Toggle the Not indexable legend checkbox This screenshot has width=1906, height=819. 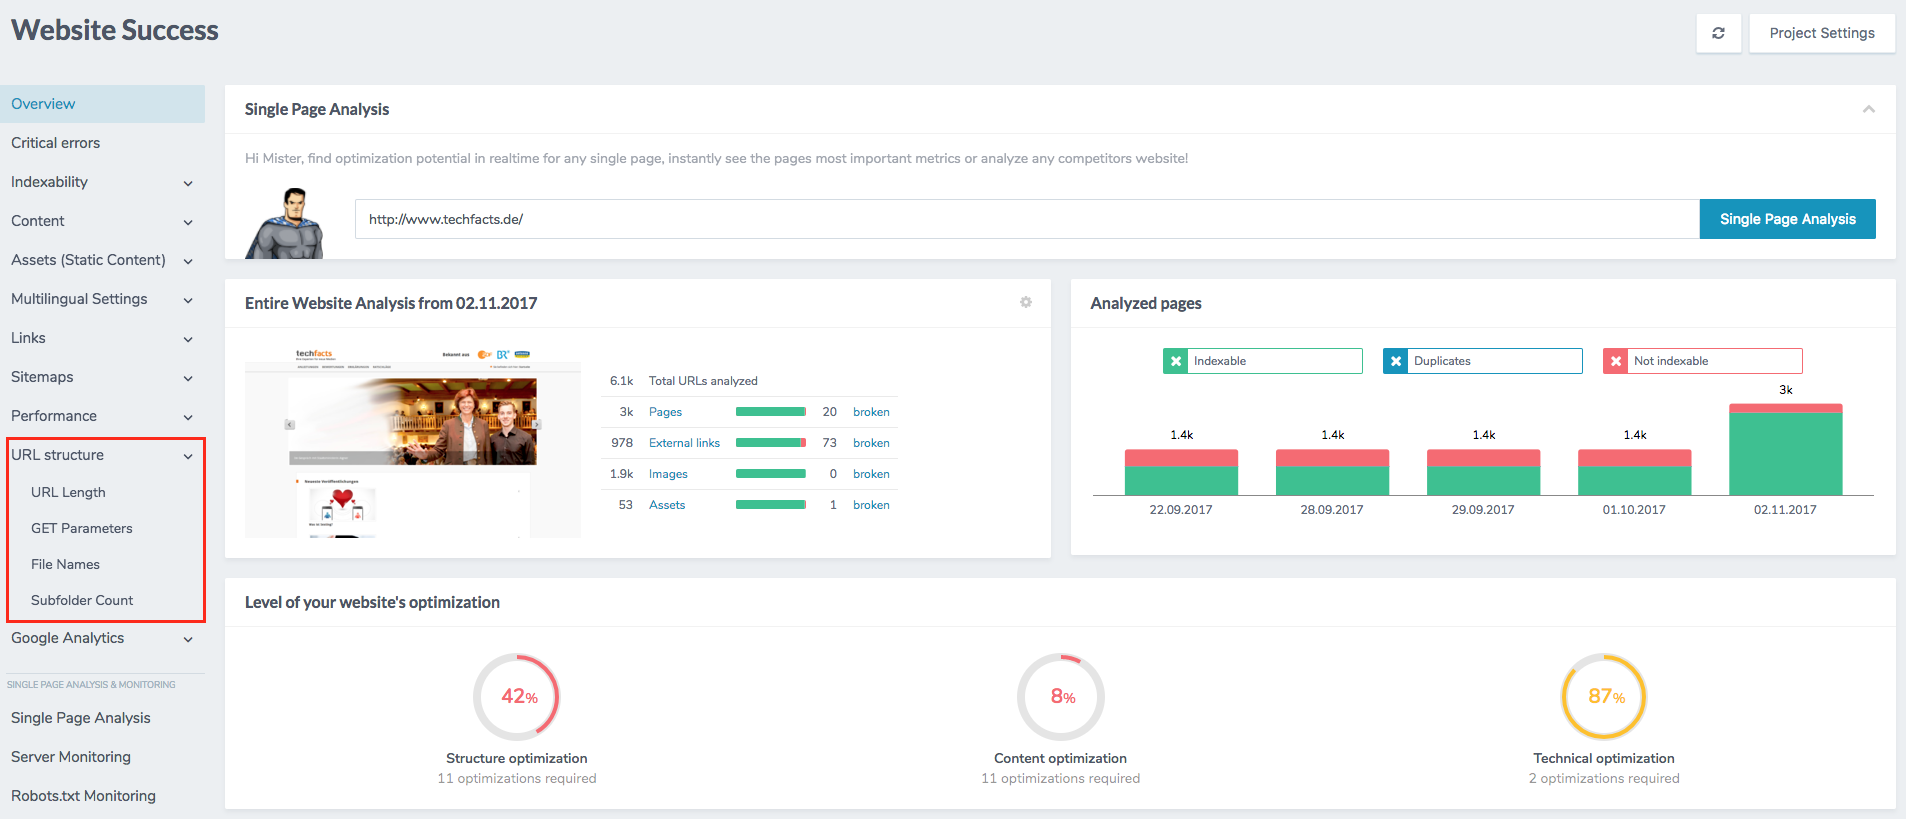pos(1616,361)
